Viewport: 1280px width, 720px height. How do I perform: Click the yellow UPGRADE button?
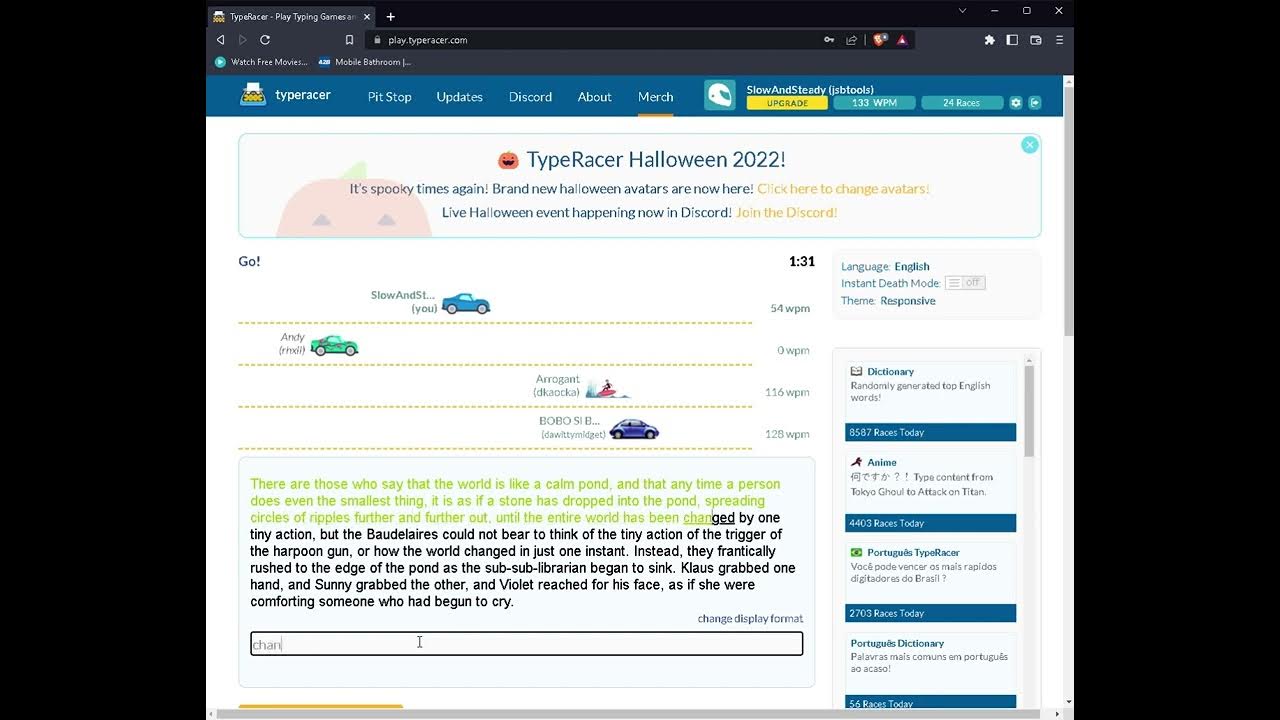coord(787,103)
